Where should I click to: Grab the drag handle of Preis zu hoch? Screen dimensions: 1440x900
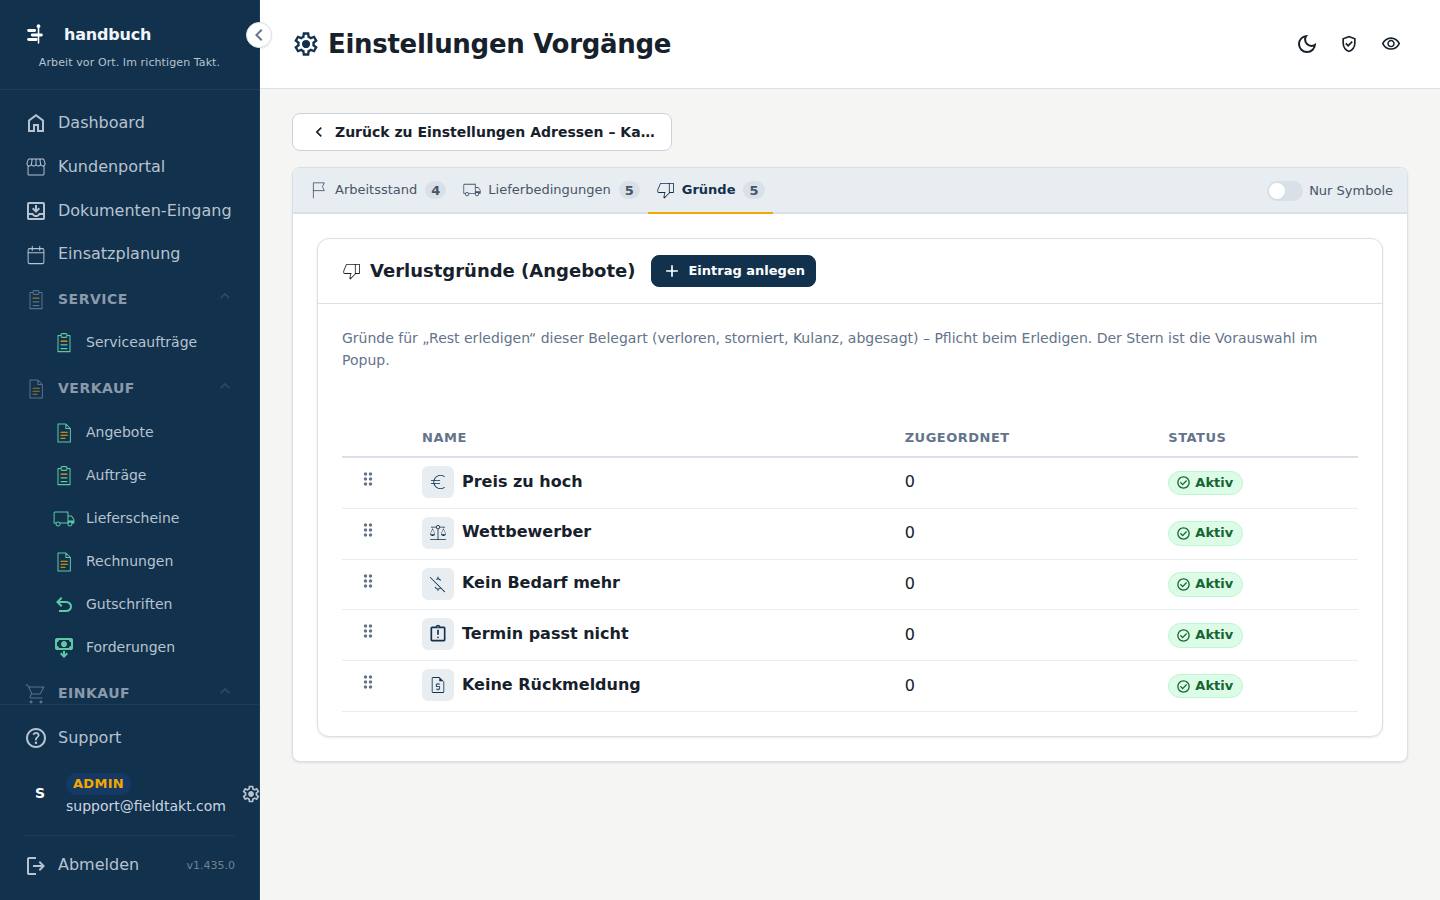click(x=368, y=480)
